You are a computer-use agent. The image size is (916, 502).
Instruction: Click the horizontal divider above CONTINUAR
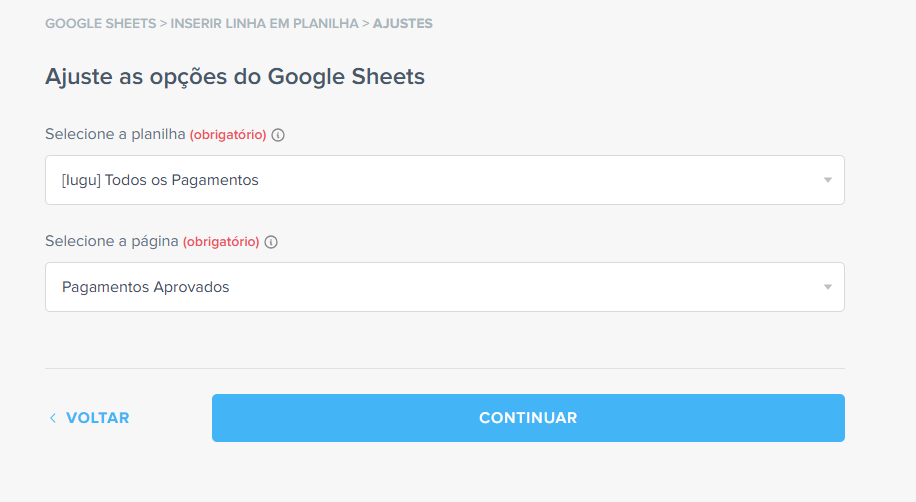[x=445, y=368]
